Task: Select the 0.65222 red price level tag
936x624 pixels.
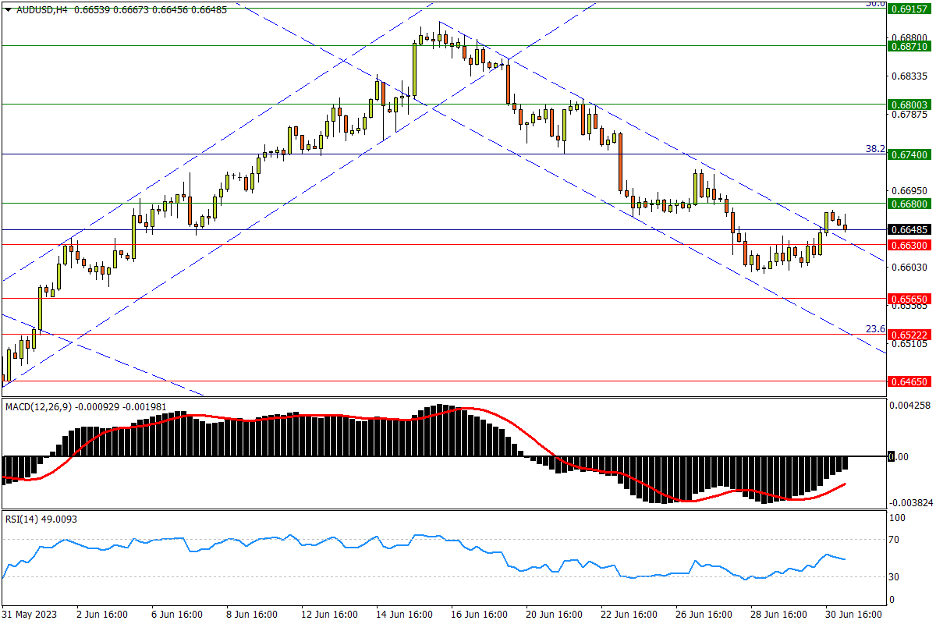Action: 909,335
